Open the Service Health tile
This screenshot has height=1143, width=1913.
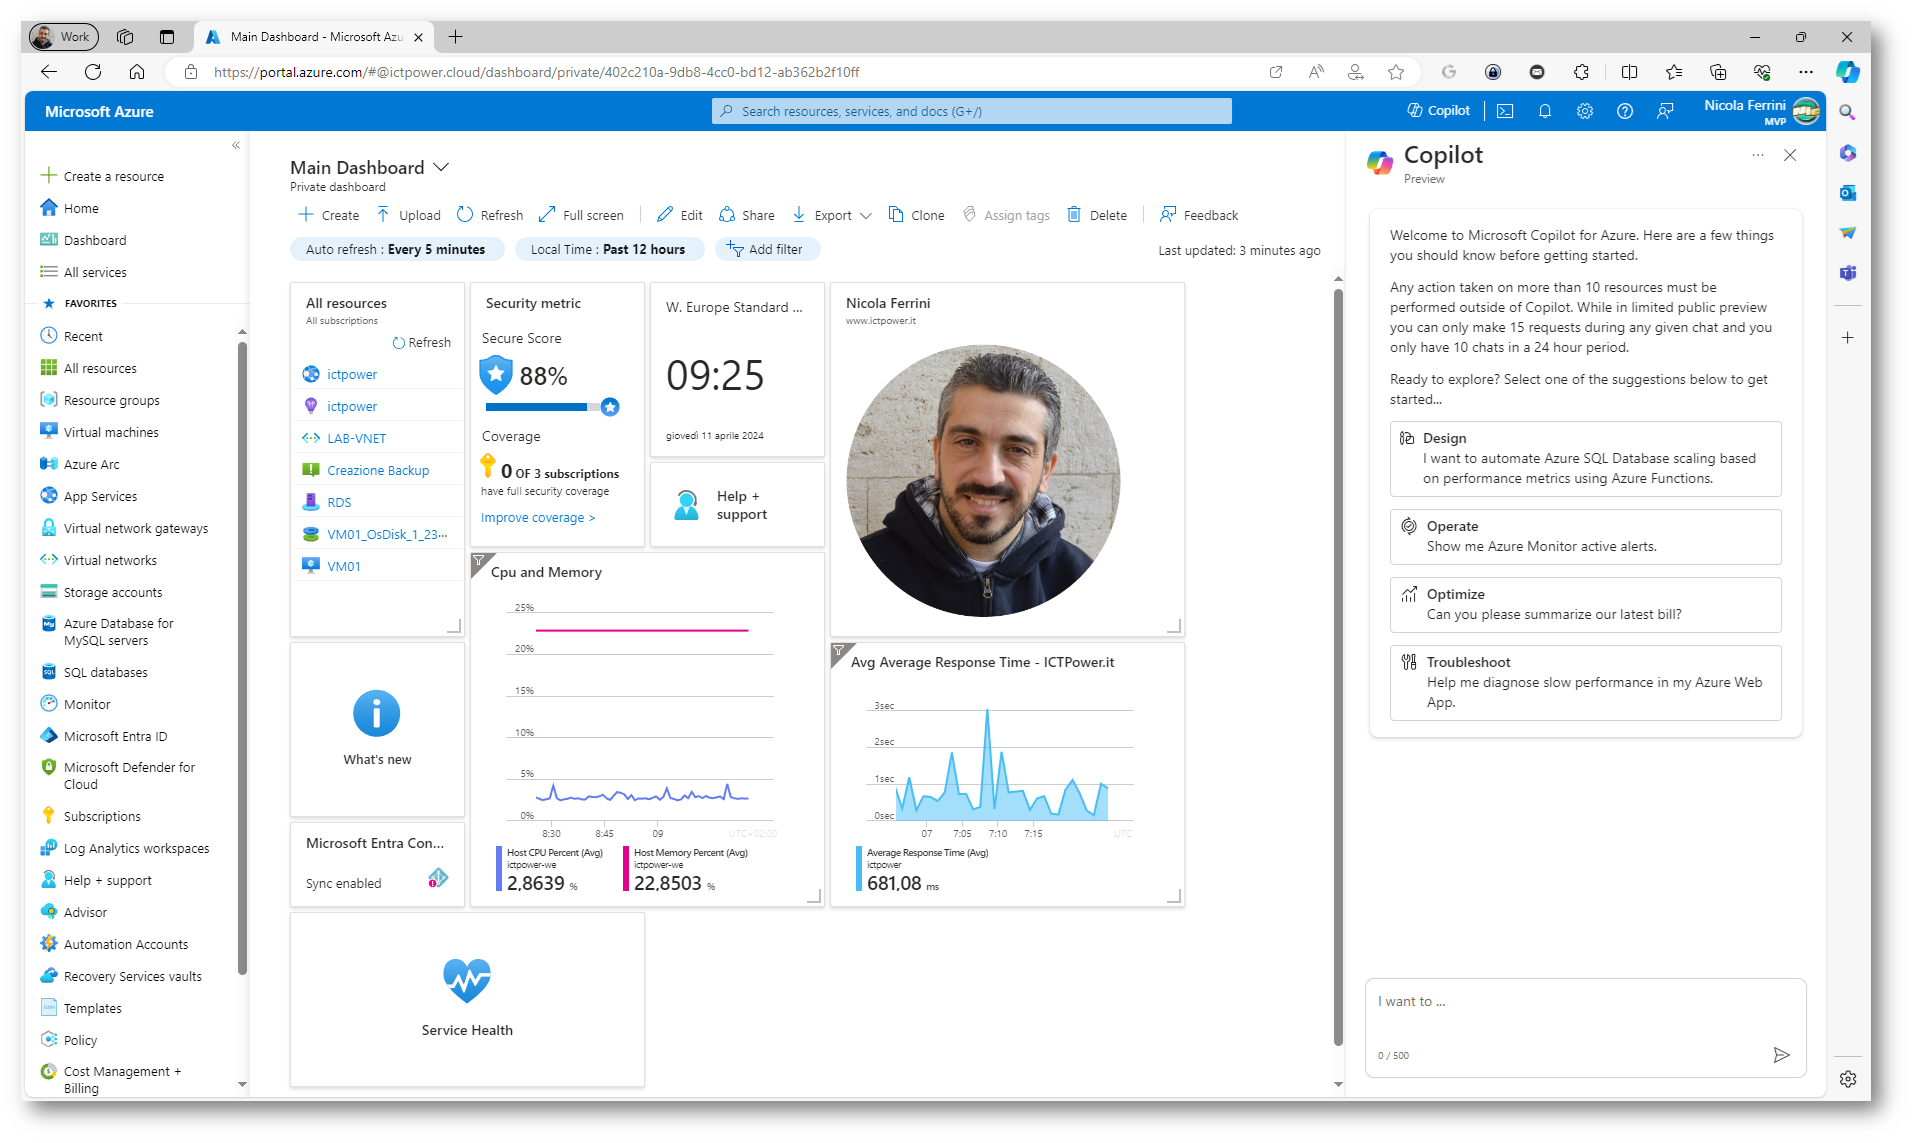(467, 999)
